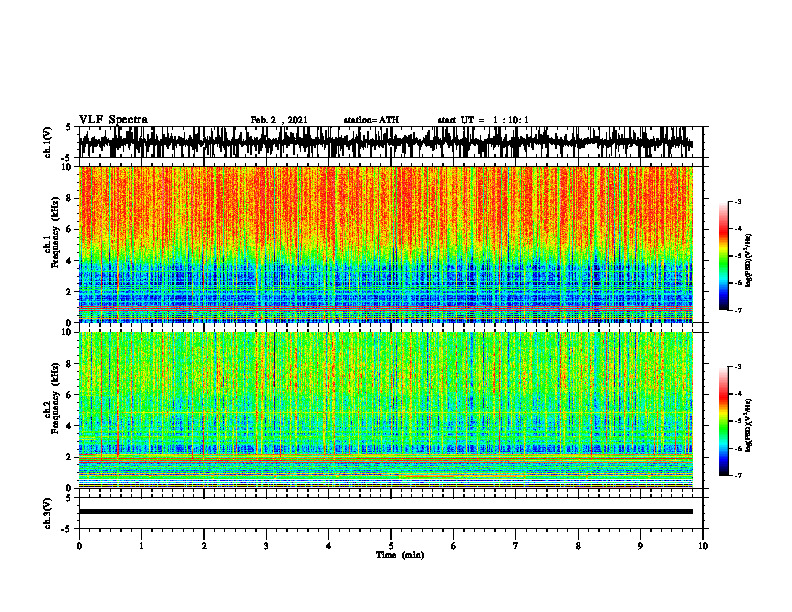
Task: Click the "ch.3(V)" axis label
Action: tap(48, 513)
